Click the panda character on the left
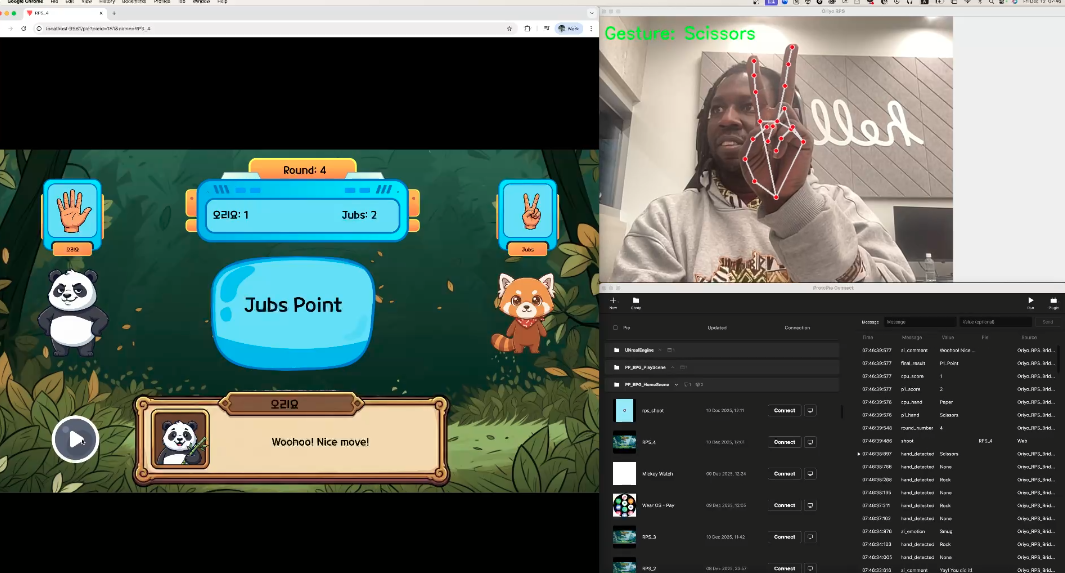This screenshot has height=573, width=1065. coord(73,312)
